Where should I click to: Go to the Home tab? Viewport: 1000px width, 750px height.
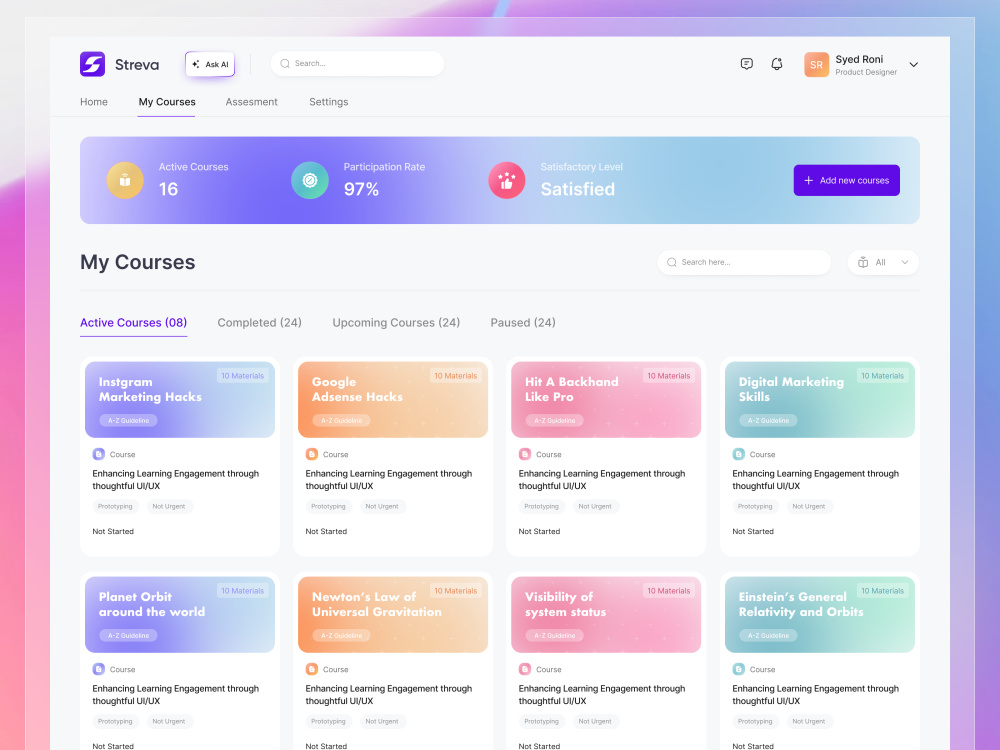pos(94,102)
